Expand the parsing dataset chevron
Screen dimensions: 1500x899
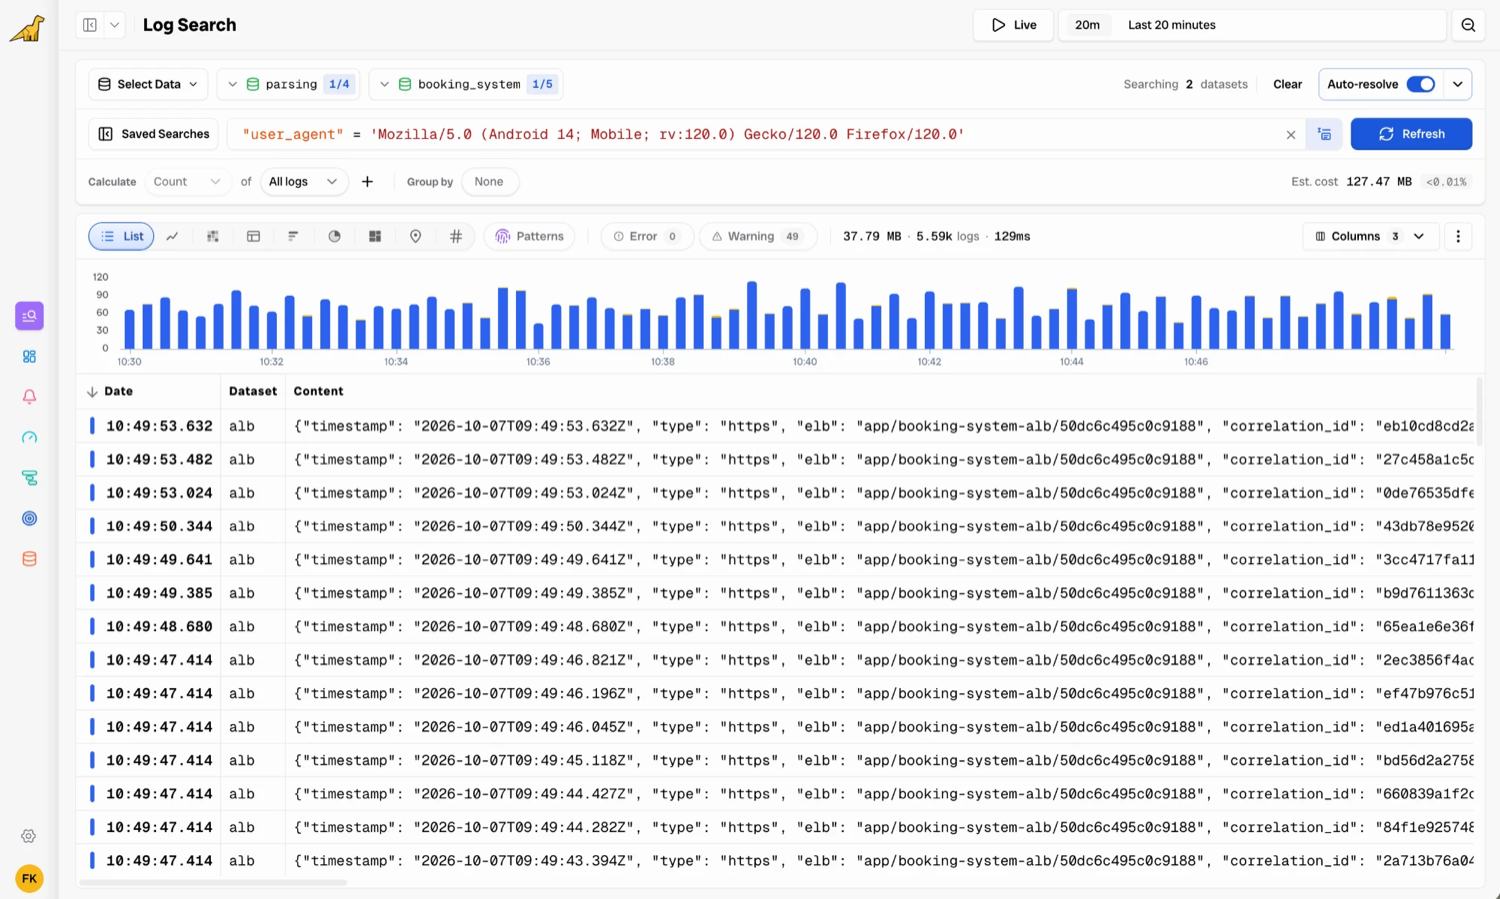tap(232, 84)
